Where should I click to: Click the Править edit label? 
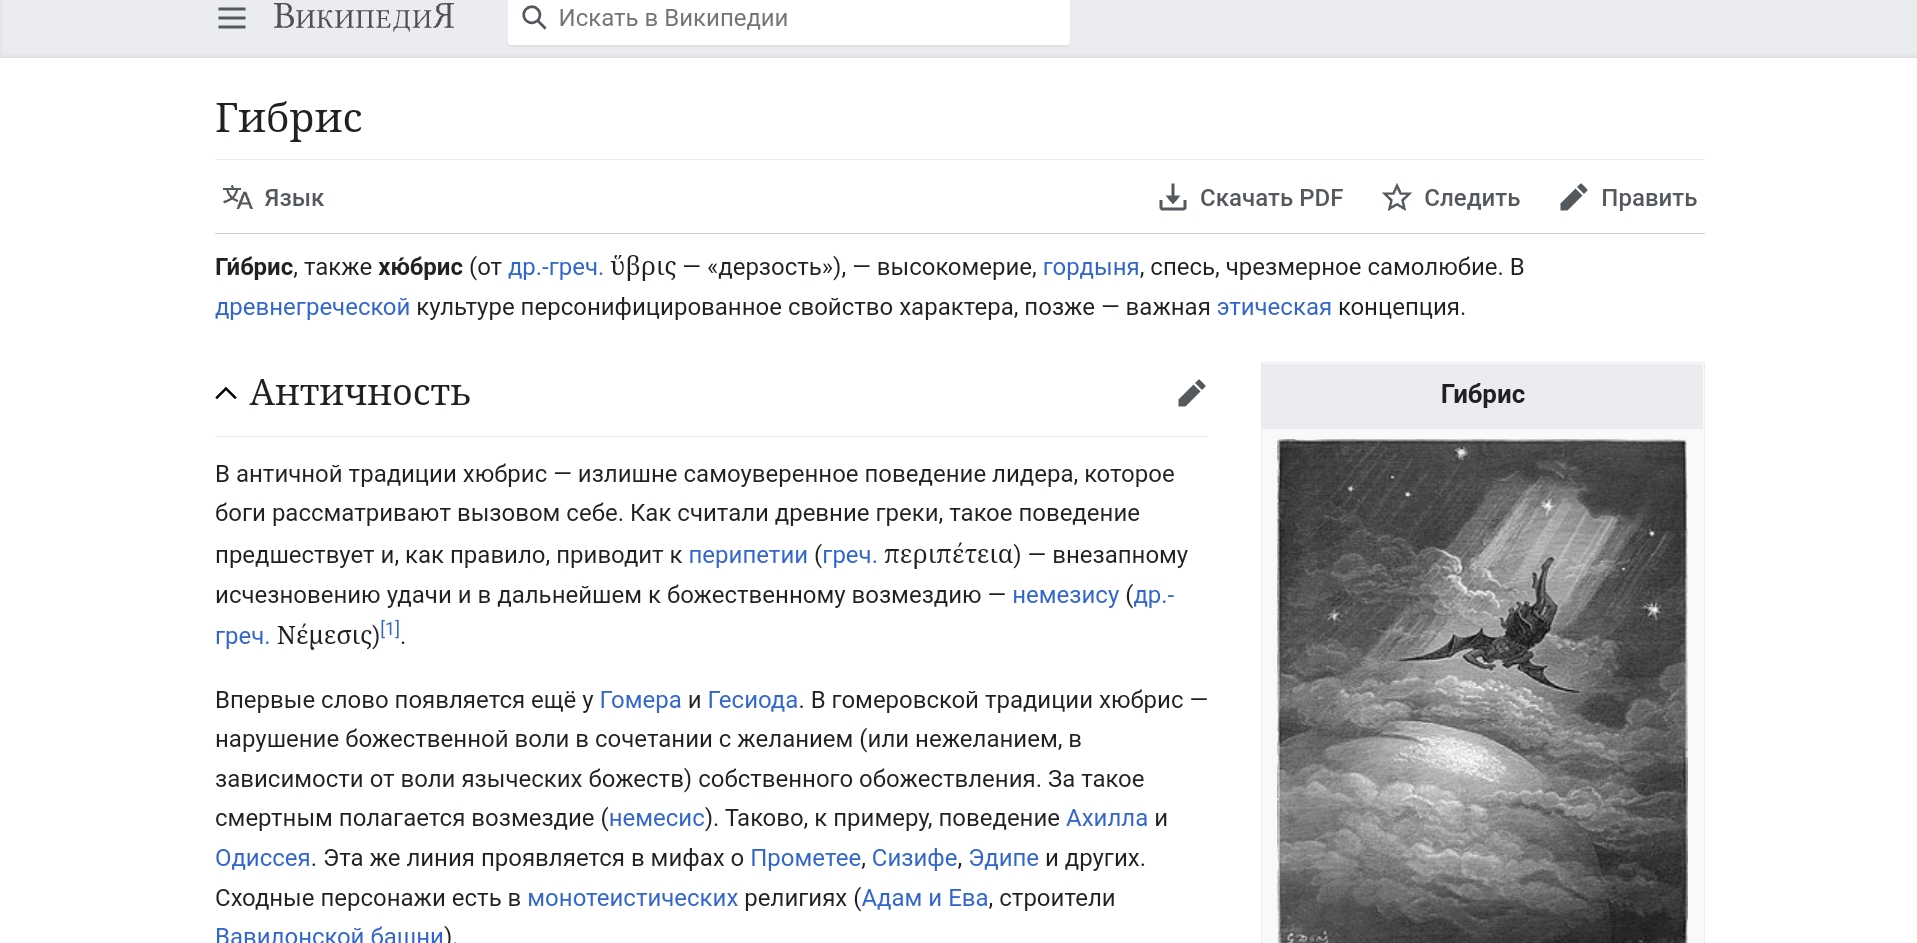1649,198
